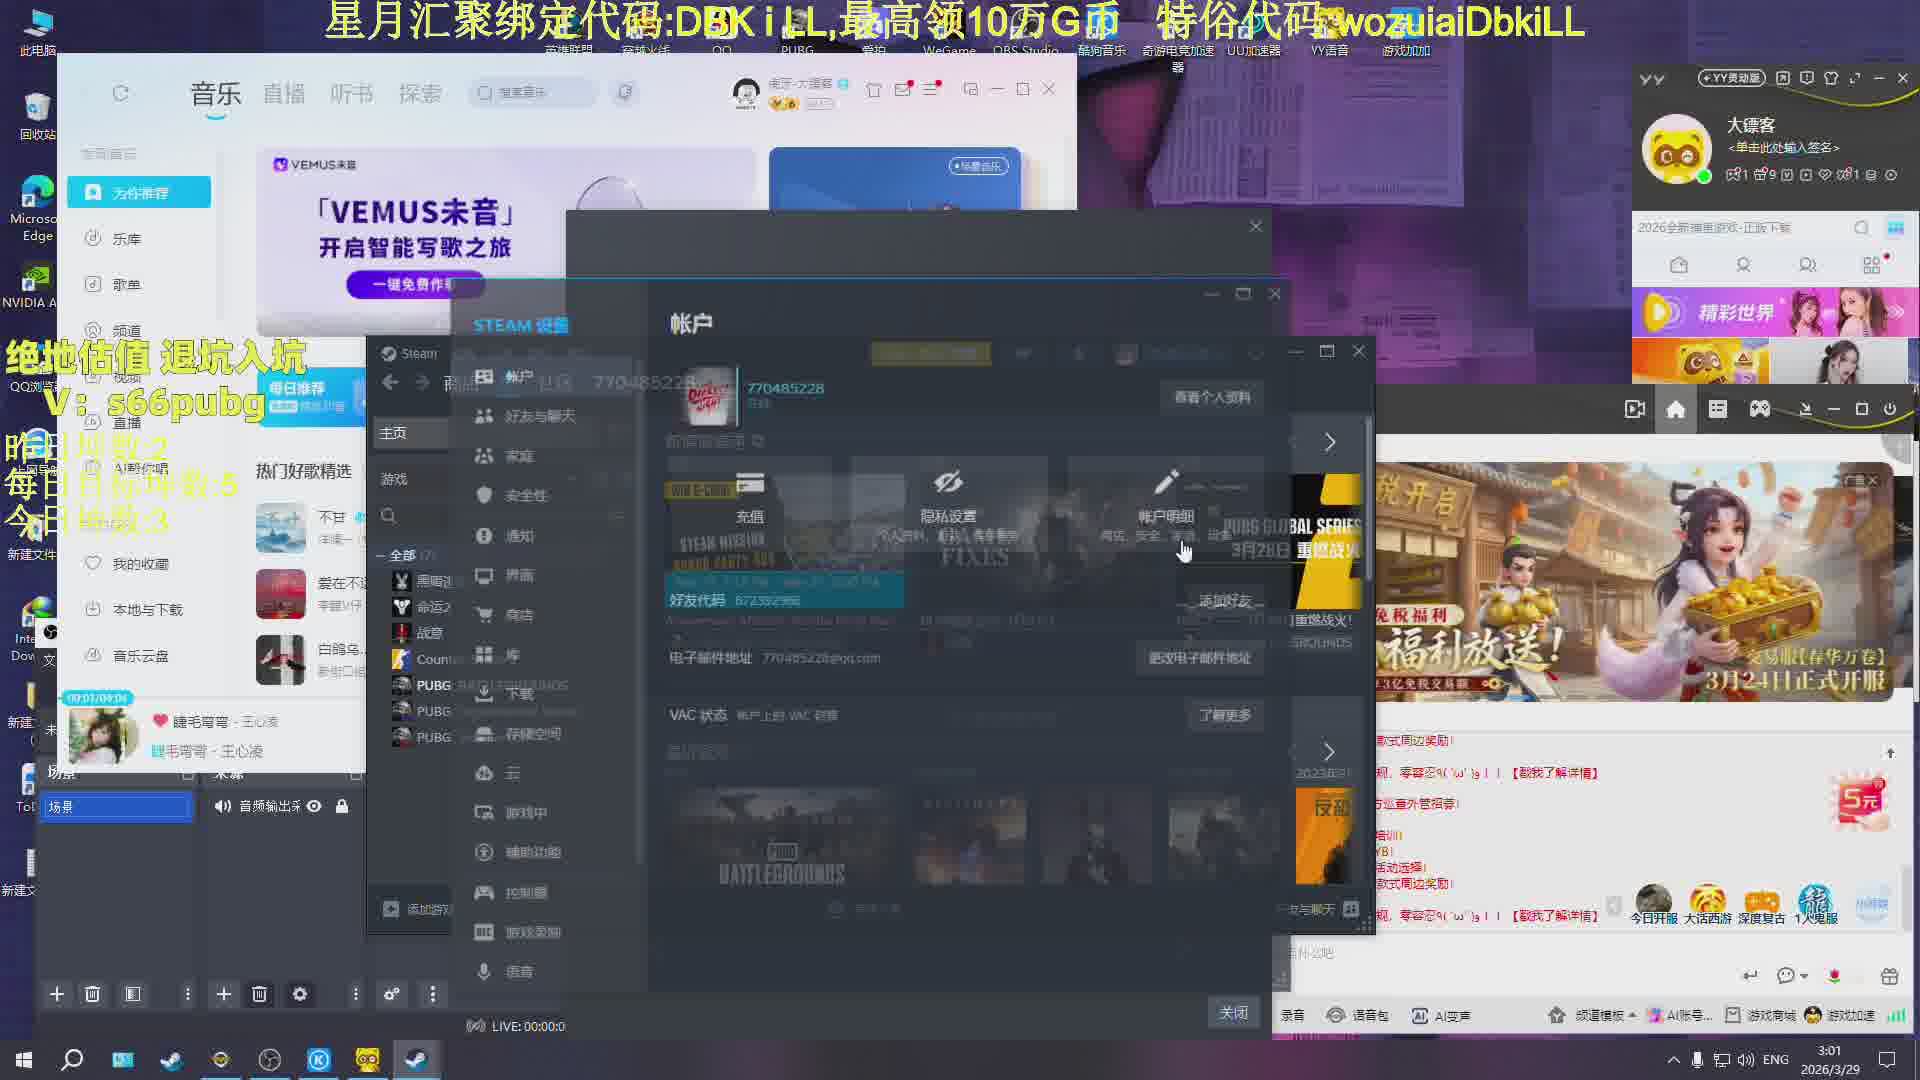
Task: Open the emoji dropdown in YY chat
Action: 1804,976
